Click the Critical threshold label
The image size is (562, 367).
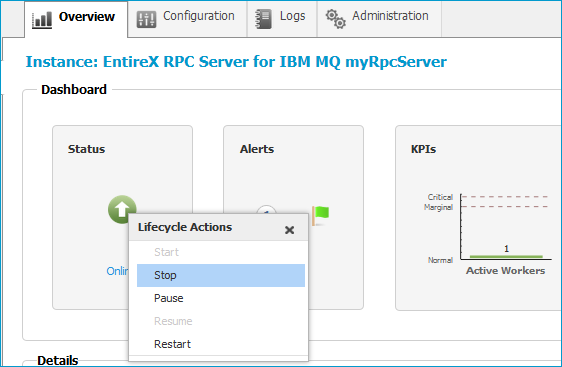pos(440,197)
